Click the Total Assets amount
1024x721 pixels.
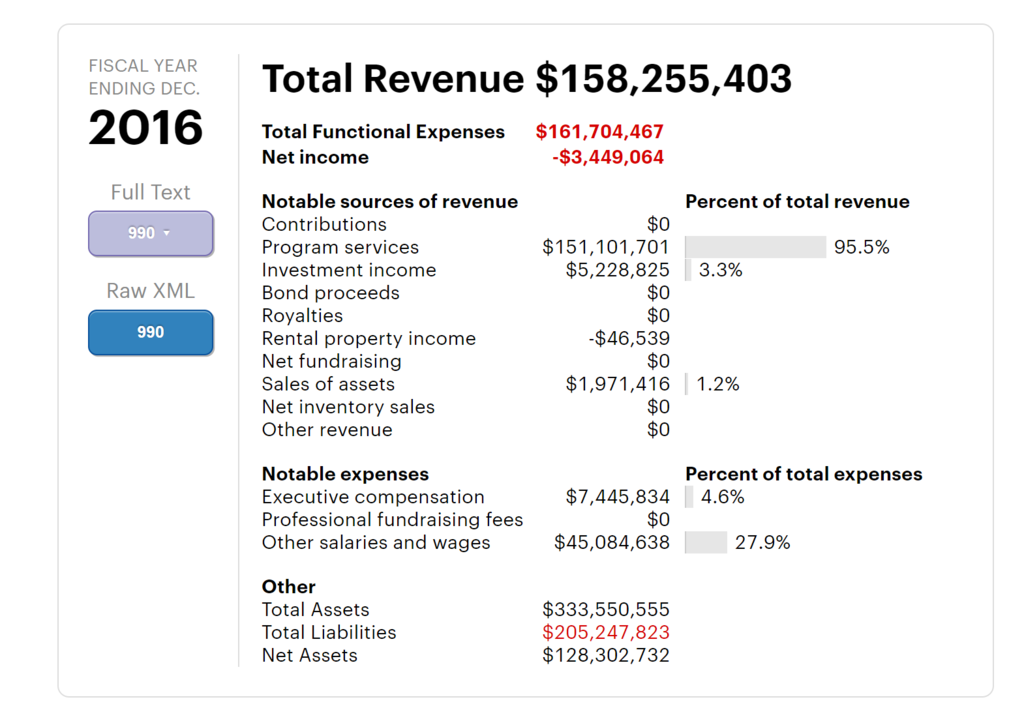[605, 609]
